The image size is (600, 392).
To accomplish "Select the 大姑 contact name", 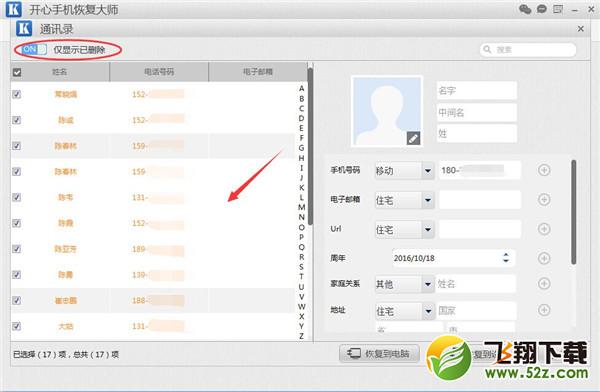I will (65, 326).
